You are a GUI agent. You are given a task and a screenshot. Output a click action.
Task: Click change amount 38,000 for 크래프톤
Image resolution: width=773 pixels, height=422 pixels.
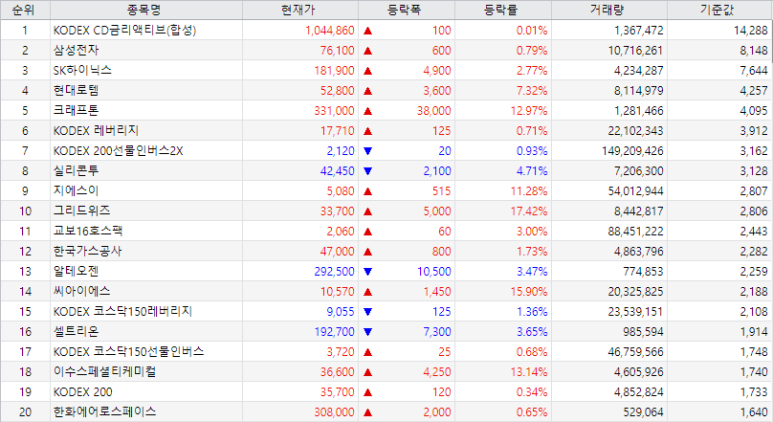(434, 111)
